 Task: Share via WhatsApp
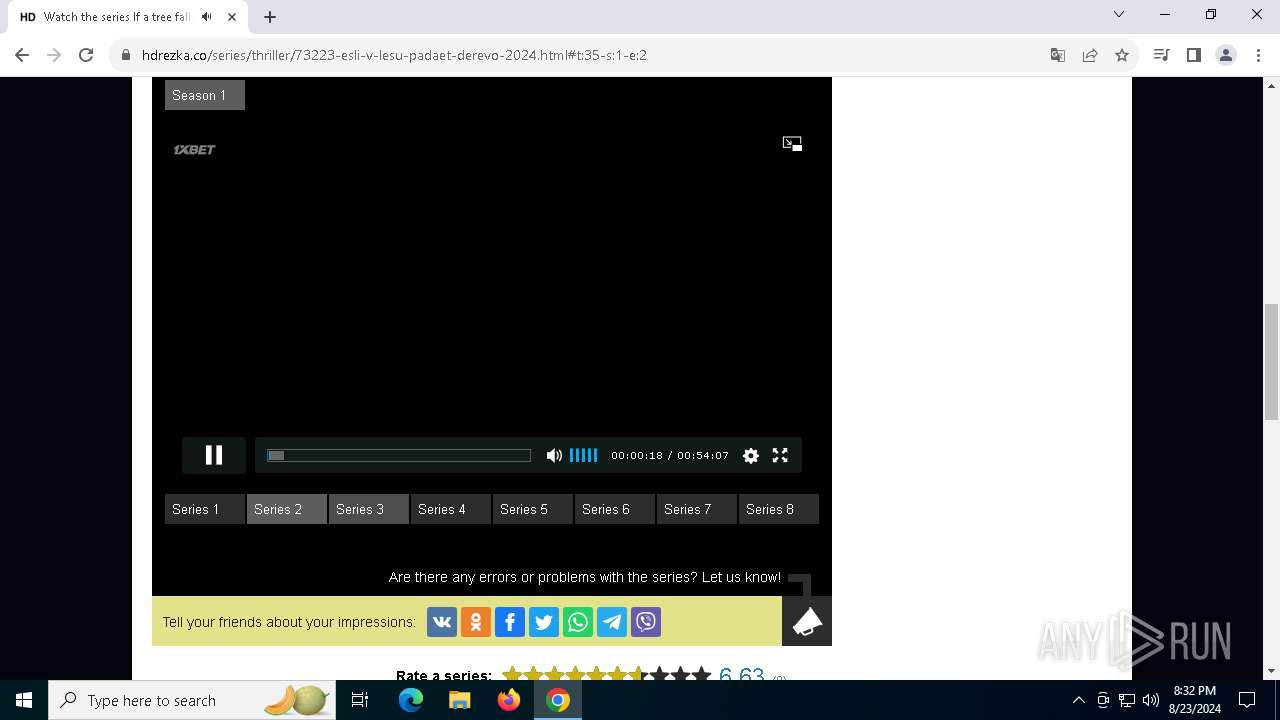(x=578, y=622)
